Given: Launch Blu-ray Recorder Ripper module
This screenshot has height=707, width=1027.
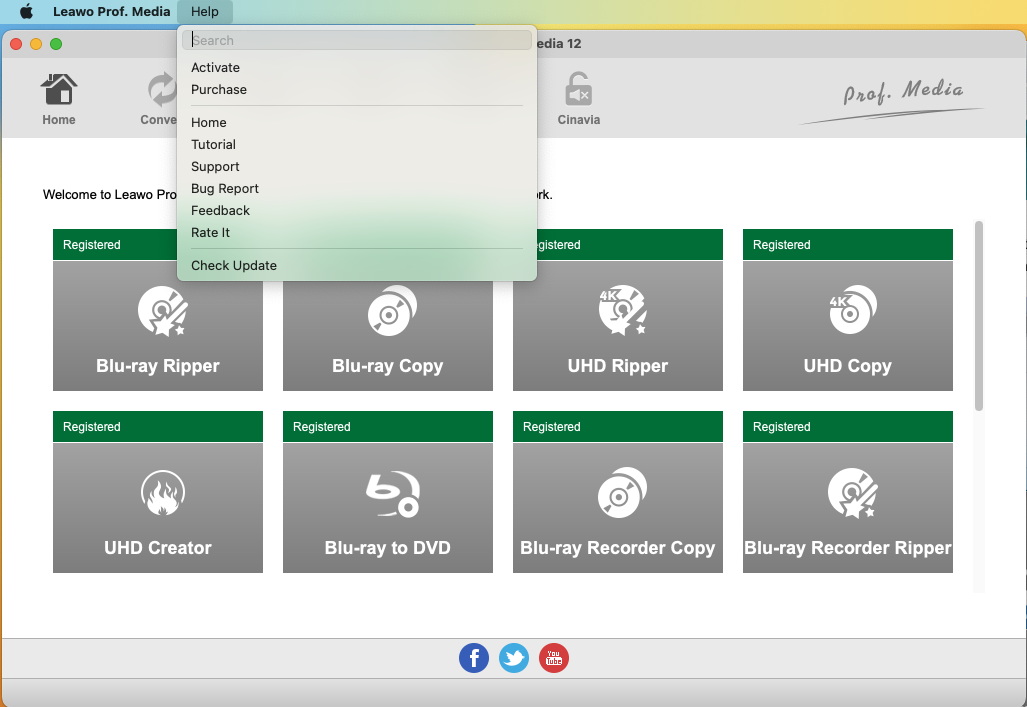Looking at the screenshot, I should [847, 507].
